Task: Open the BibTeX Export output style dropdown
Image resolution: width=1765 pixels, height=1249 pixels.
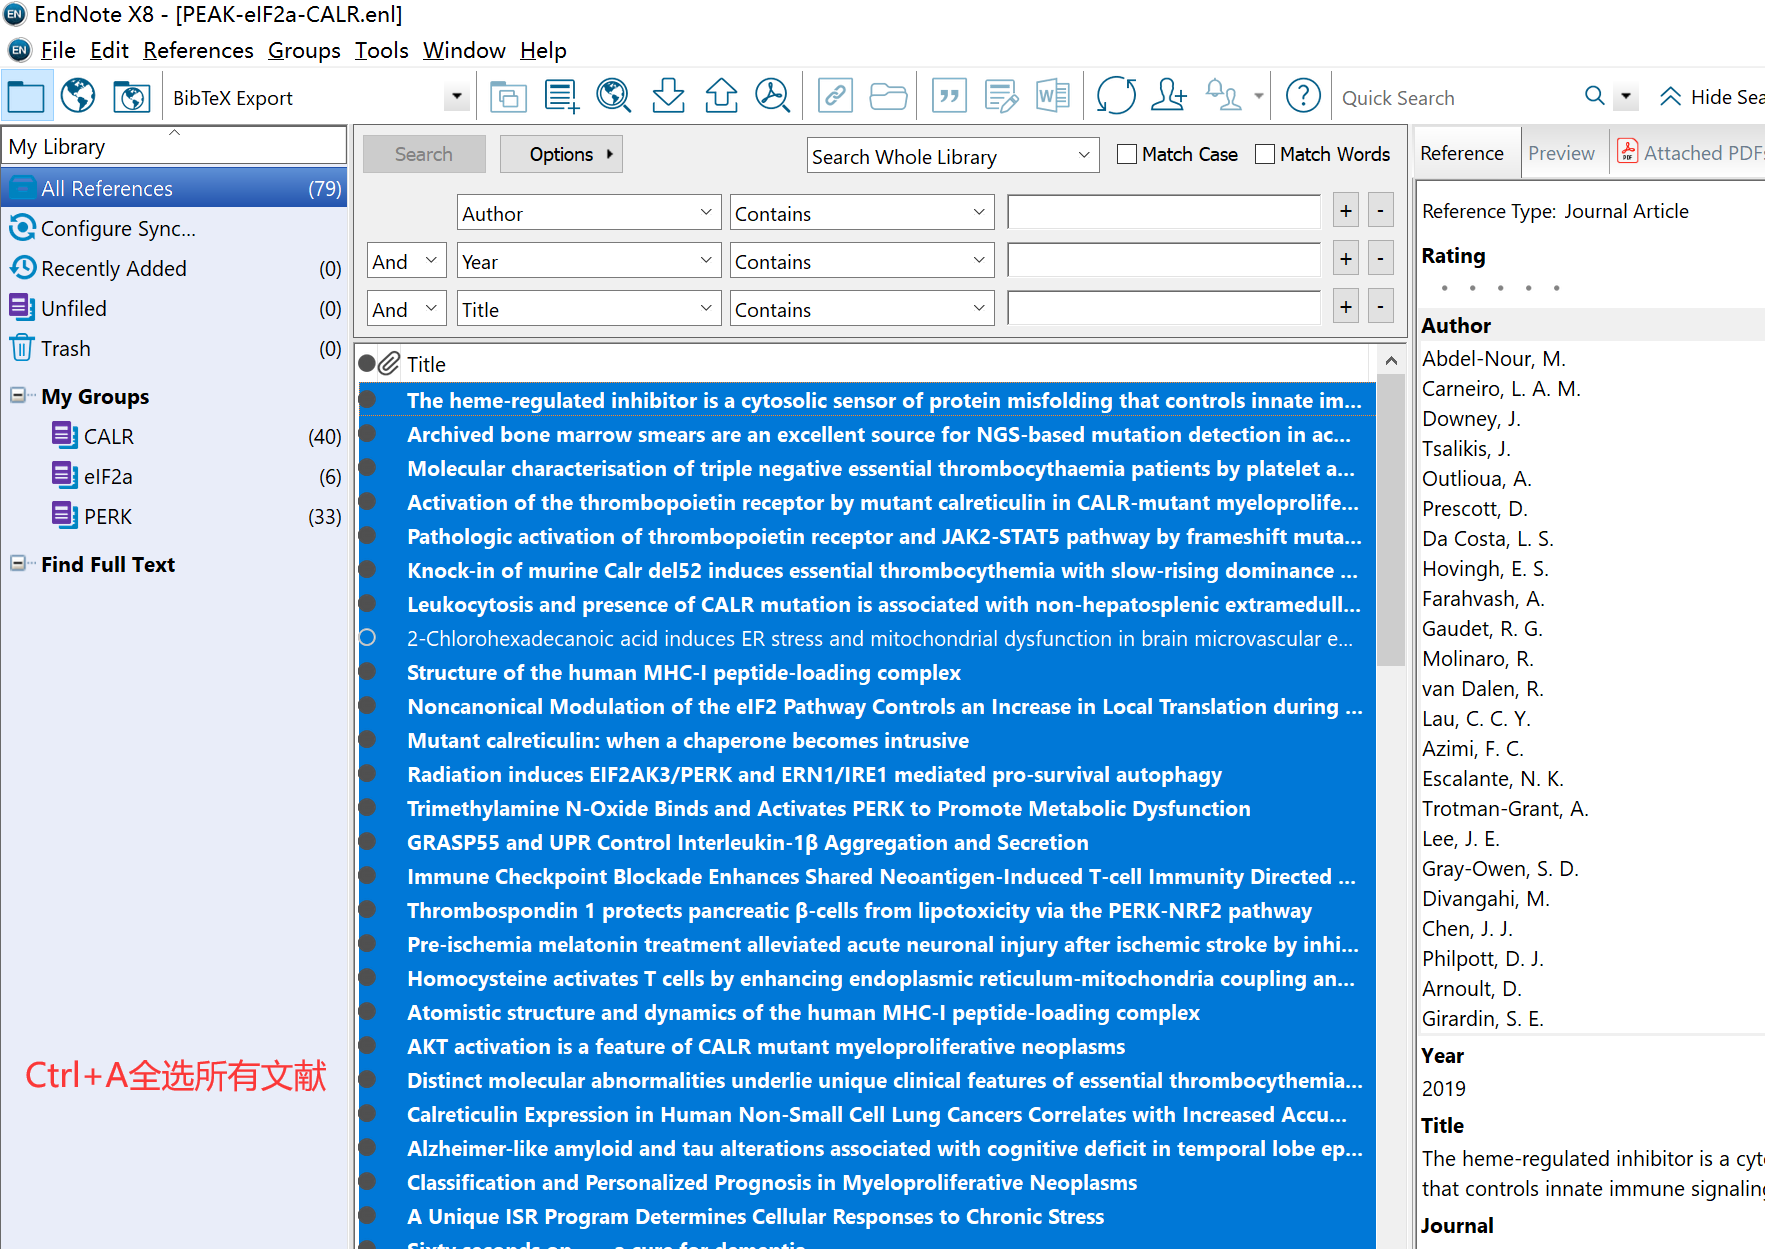Action: point(457,97)
